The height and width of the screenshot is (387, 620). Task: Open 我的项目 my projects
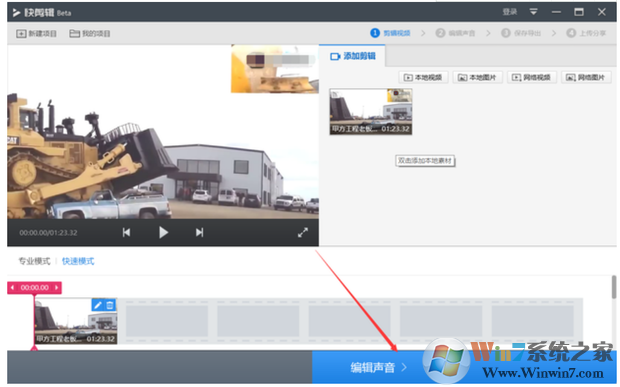click(90, 34)
